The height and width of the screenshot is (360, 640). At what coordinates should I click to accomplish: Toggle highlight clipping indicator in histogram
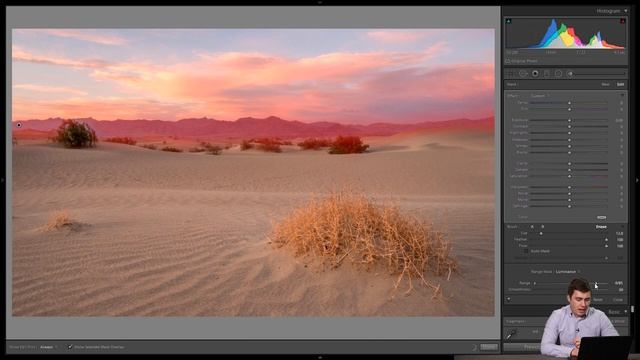tap(623, 21)
